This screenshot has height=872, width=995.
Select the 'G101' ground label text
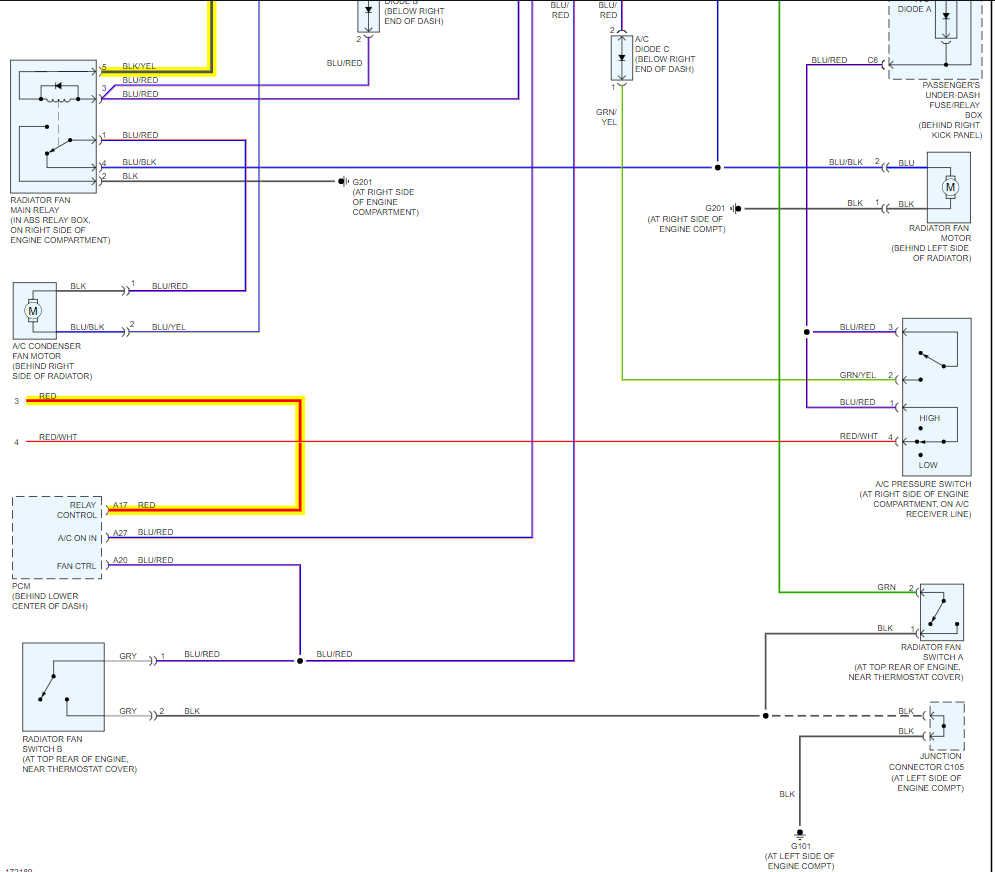(800, 846)
